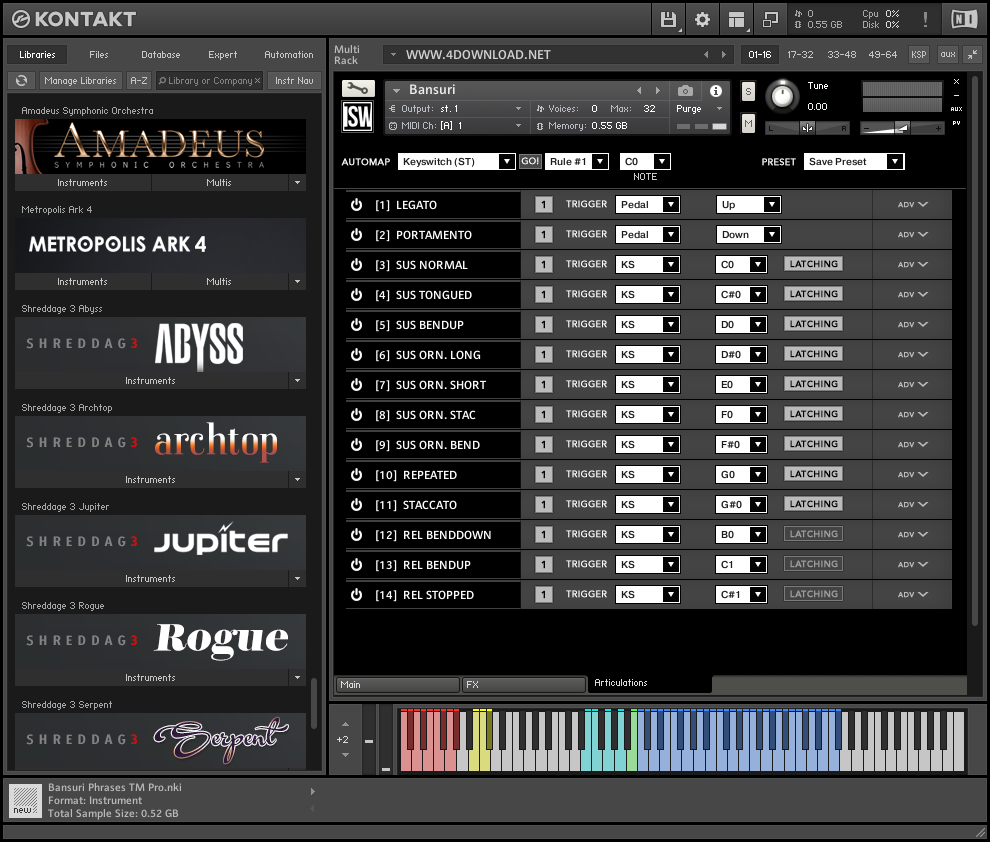990x842 pixels.
Task: Toggle power for SUS BENDUP articulation
Action: coord(357,324)
